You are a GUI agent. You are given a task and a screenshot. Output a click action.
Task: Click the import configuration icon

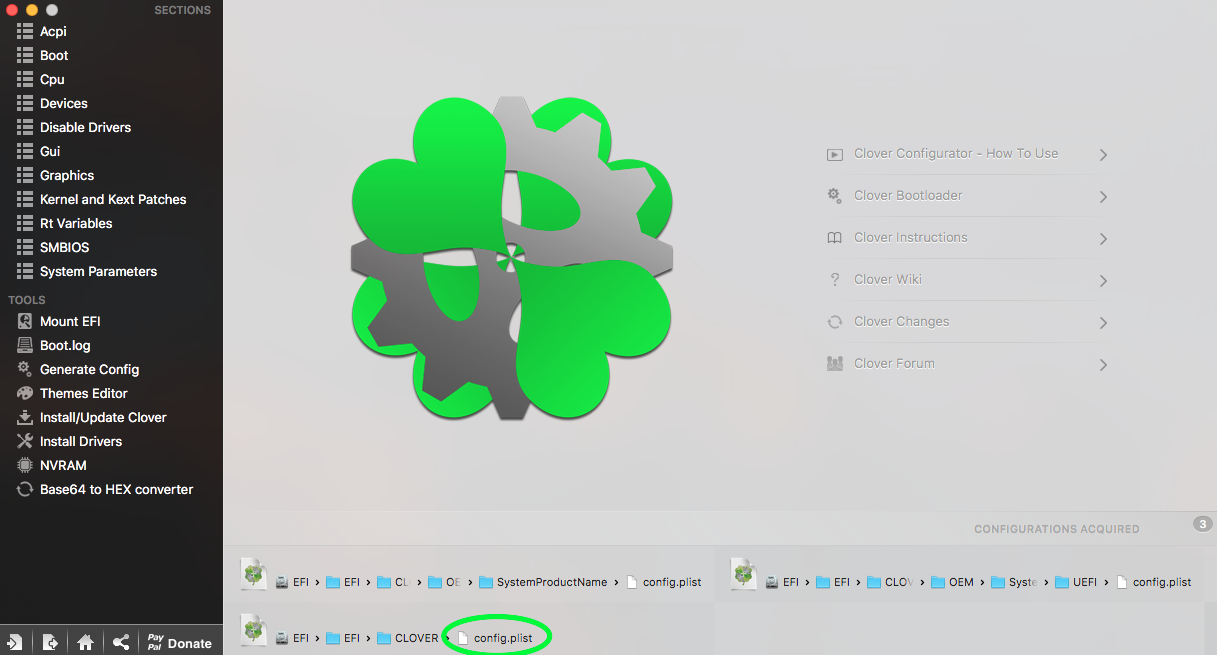(x=15, y=642)
